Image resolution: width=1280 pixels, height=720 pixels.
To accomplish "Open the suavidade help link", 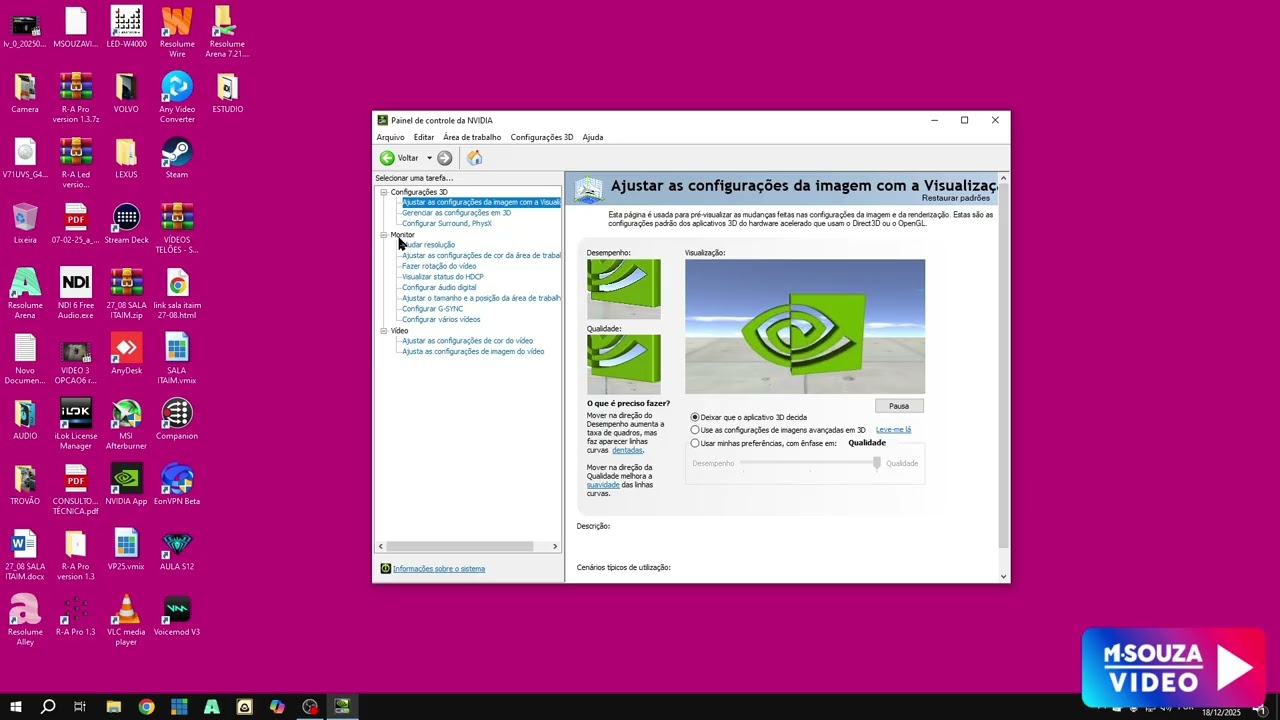I will coord(603,485).
